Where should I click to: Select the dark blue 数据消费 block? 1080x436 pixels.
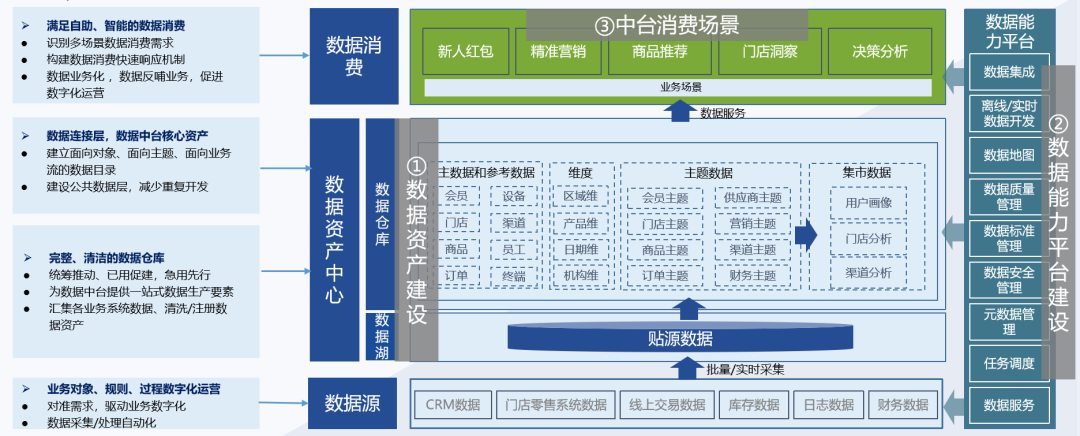354,56
